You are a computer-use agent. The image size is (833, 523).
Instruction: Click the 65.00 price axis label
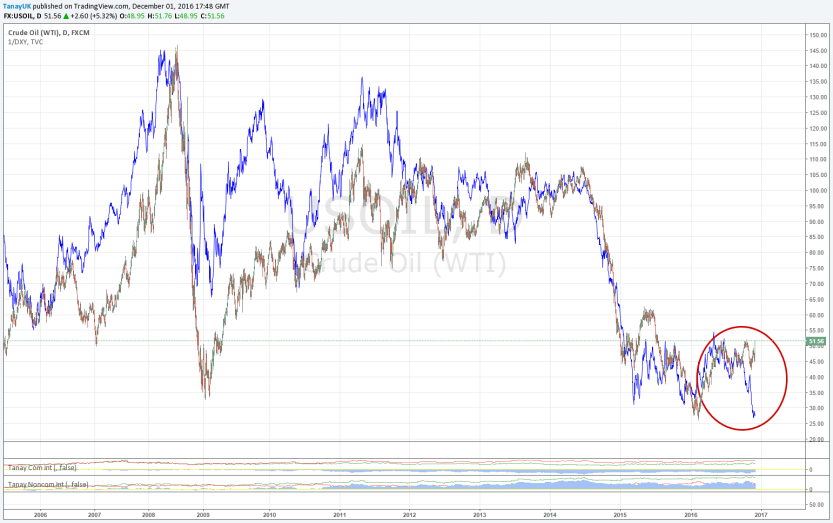(x=818, y=300)
